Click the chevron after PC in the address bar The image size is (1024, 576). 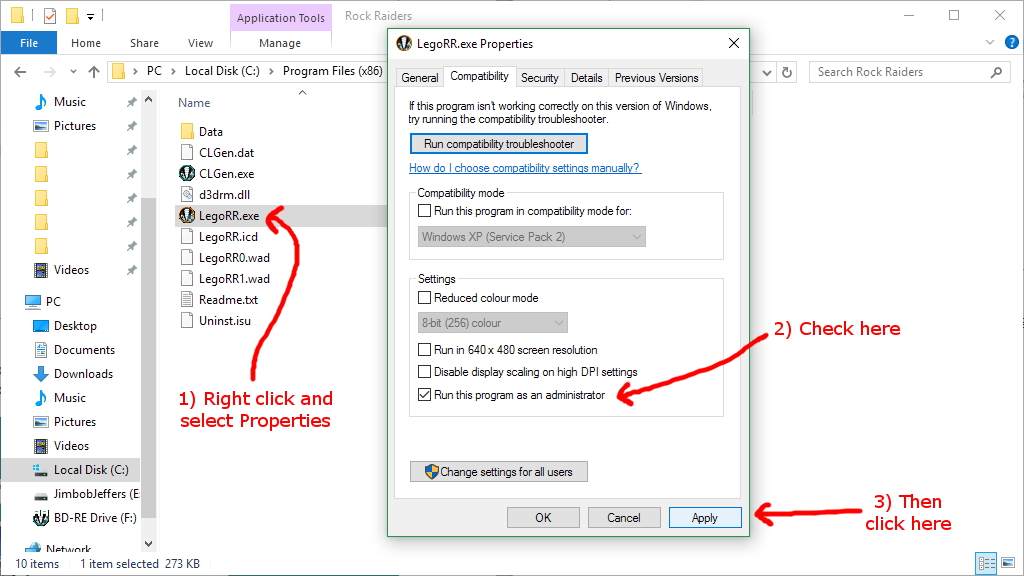(x=173, y=71)
